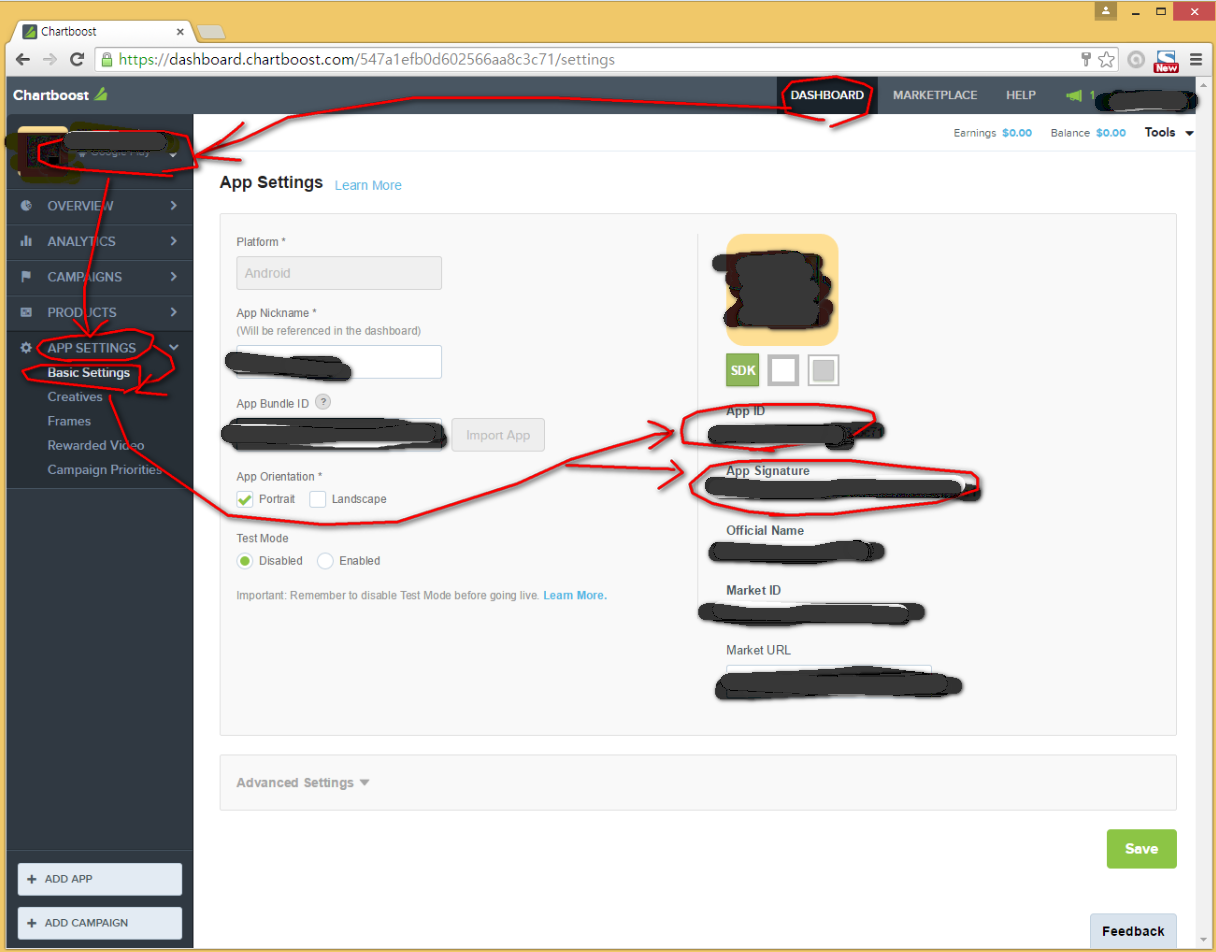This screenshot has height=952, width=1216.
Task: Click the plus icon on Add Campaign
Action: pos(32,923)
